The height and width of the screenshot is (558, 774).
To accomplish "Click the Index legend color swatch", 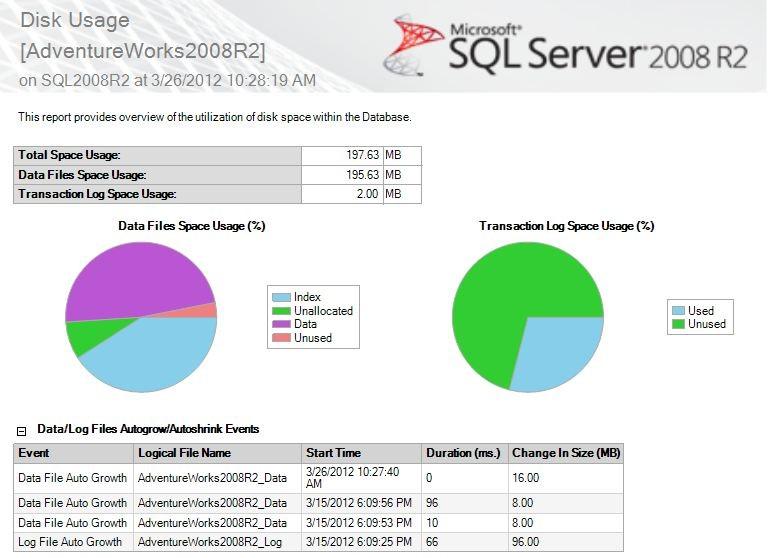I will (x=281, y=297).
